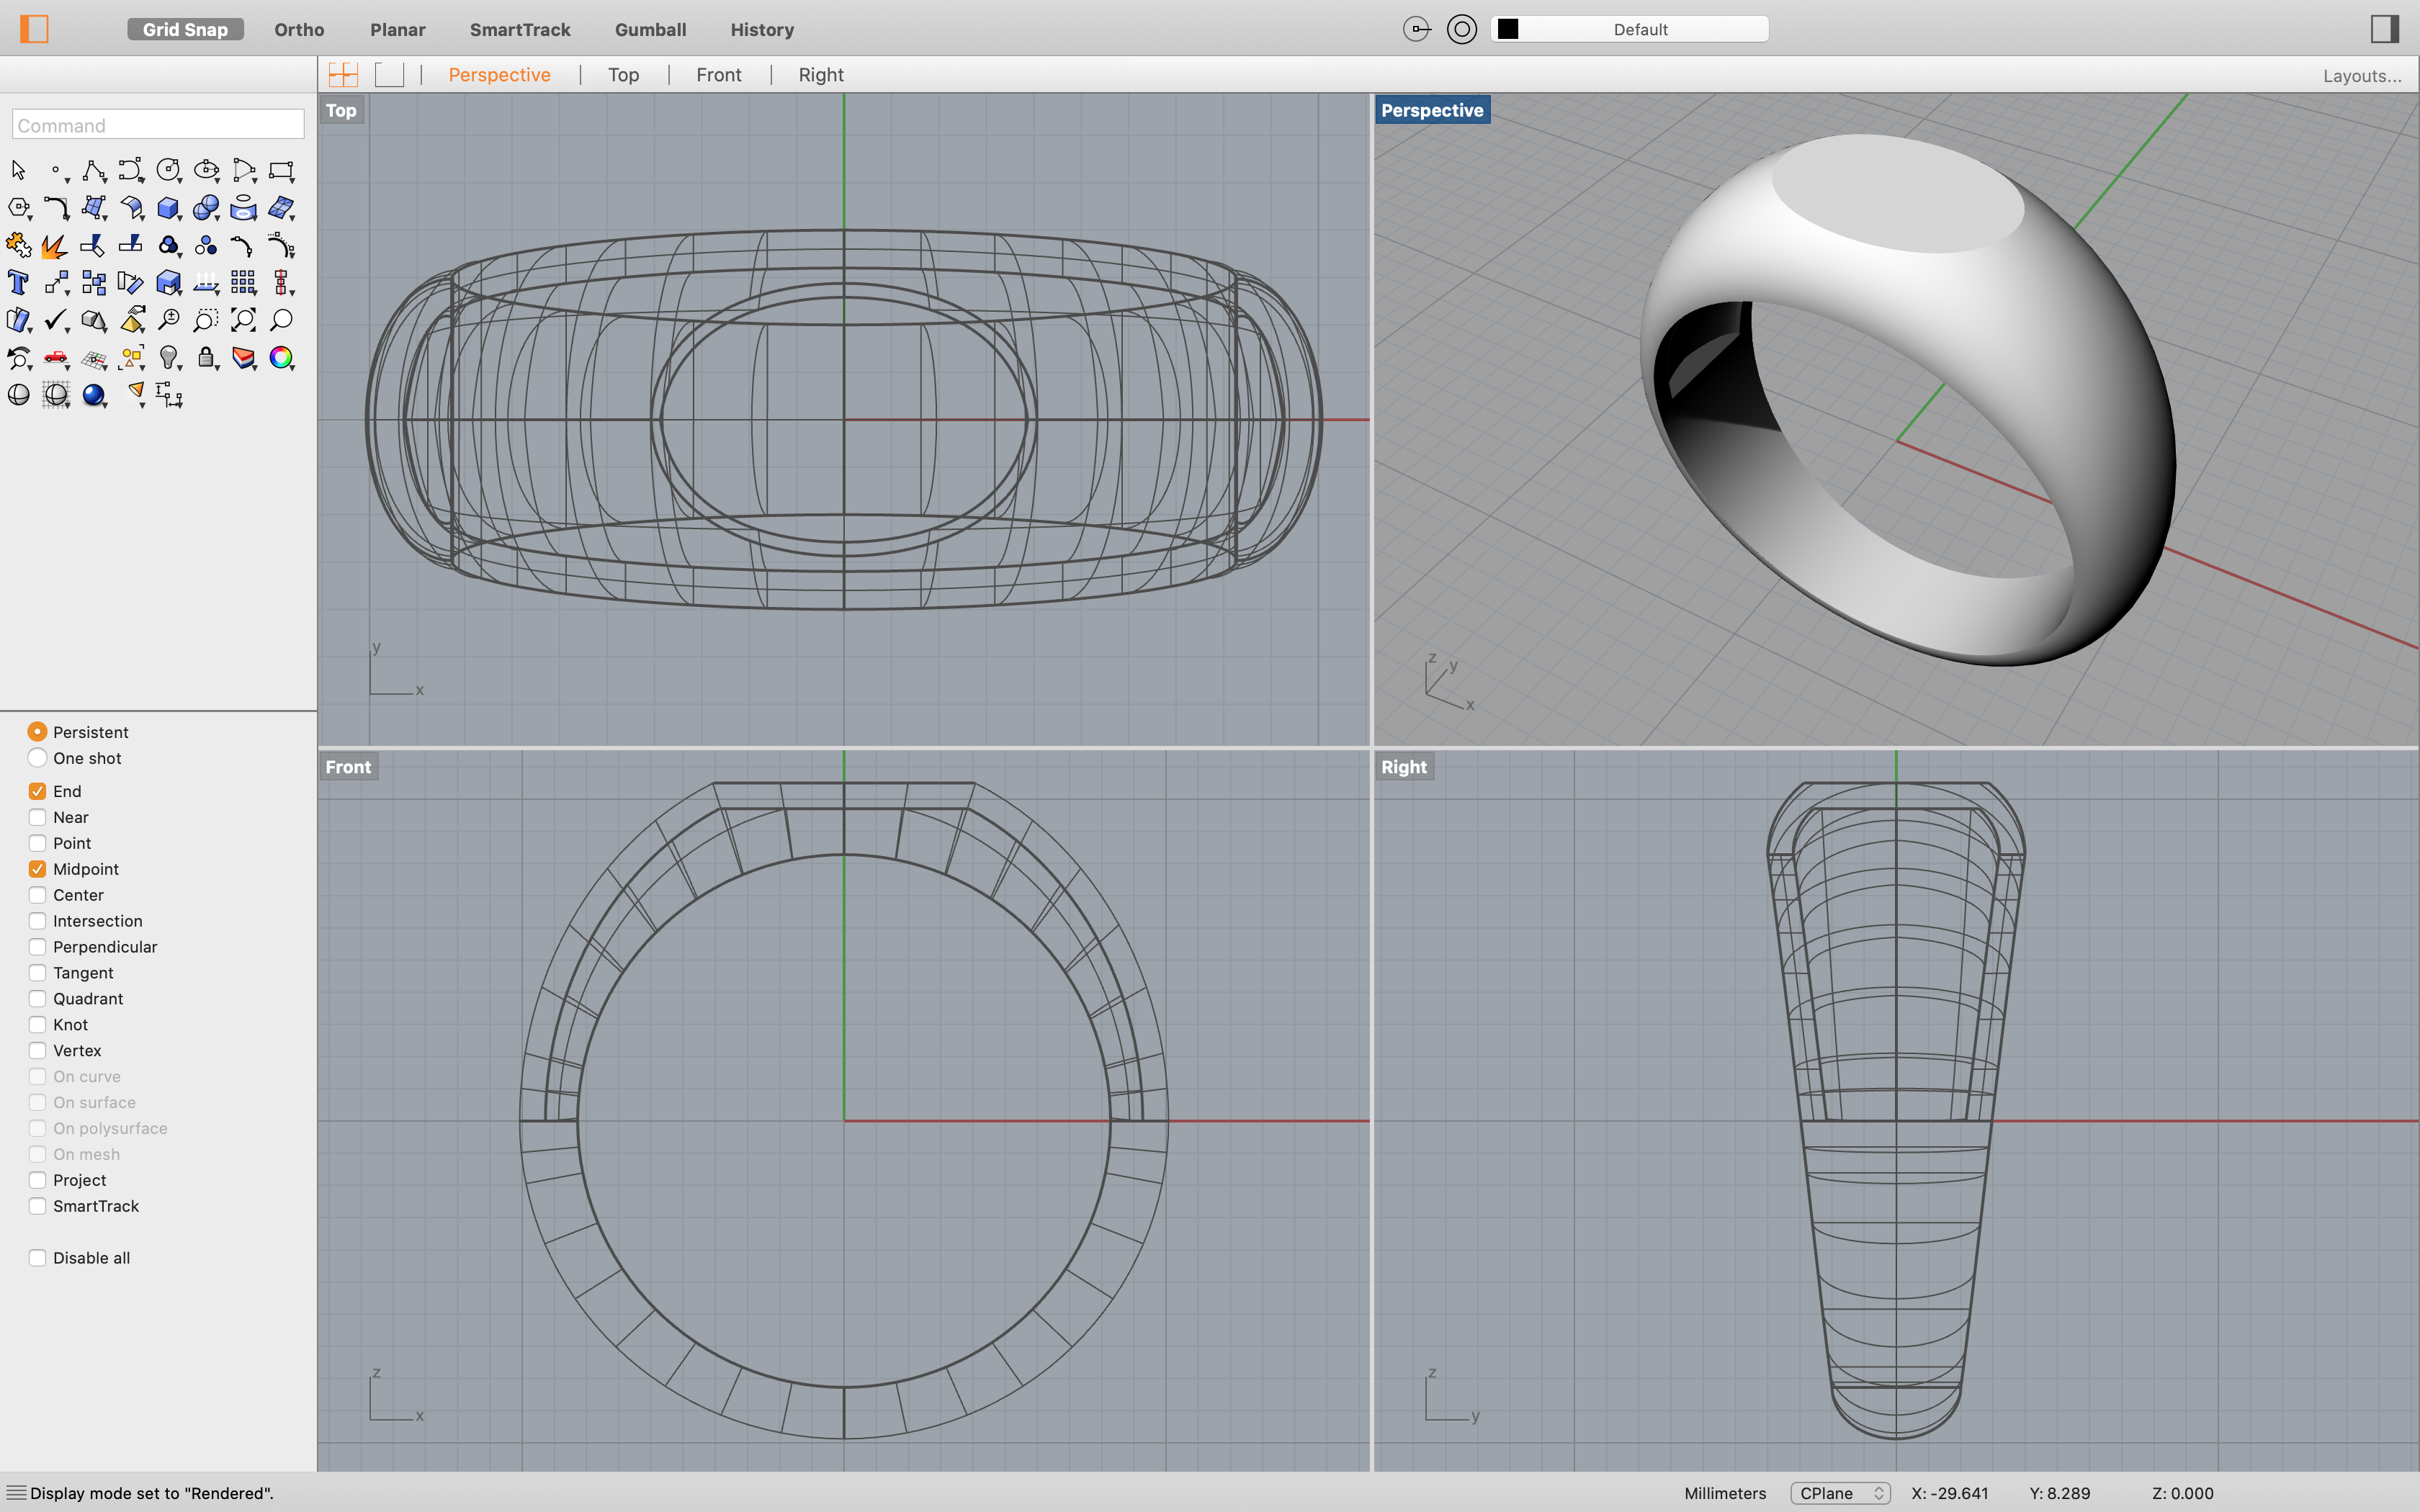Enable the Near object snap
Image resolution: width=2420 pixels, height=1512 pixels.
point(38,817)
